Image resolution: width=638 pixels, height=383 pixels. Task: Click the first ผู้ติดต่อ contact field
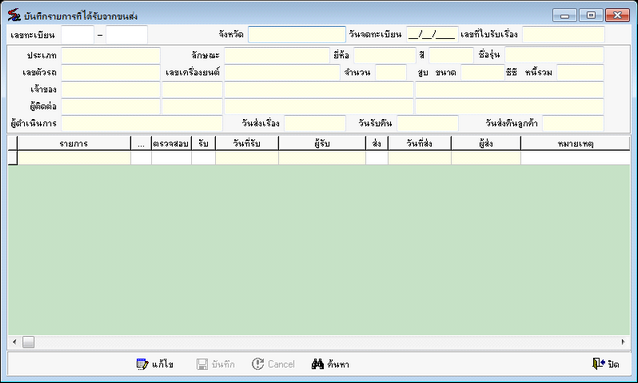[x=111, y=107]
